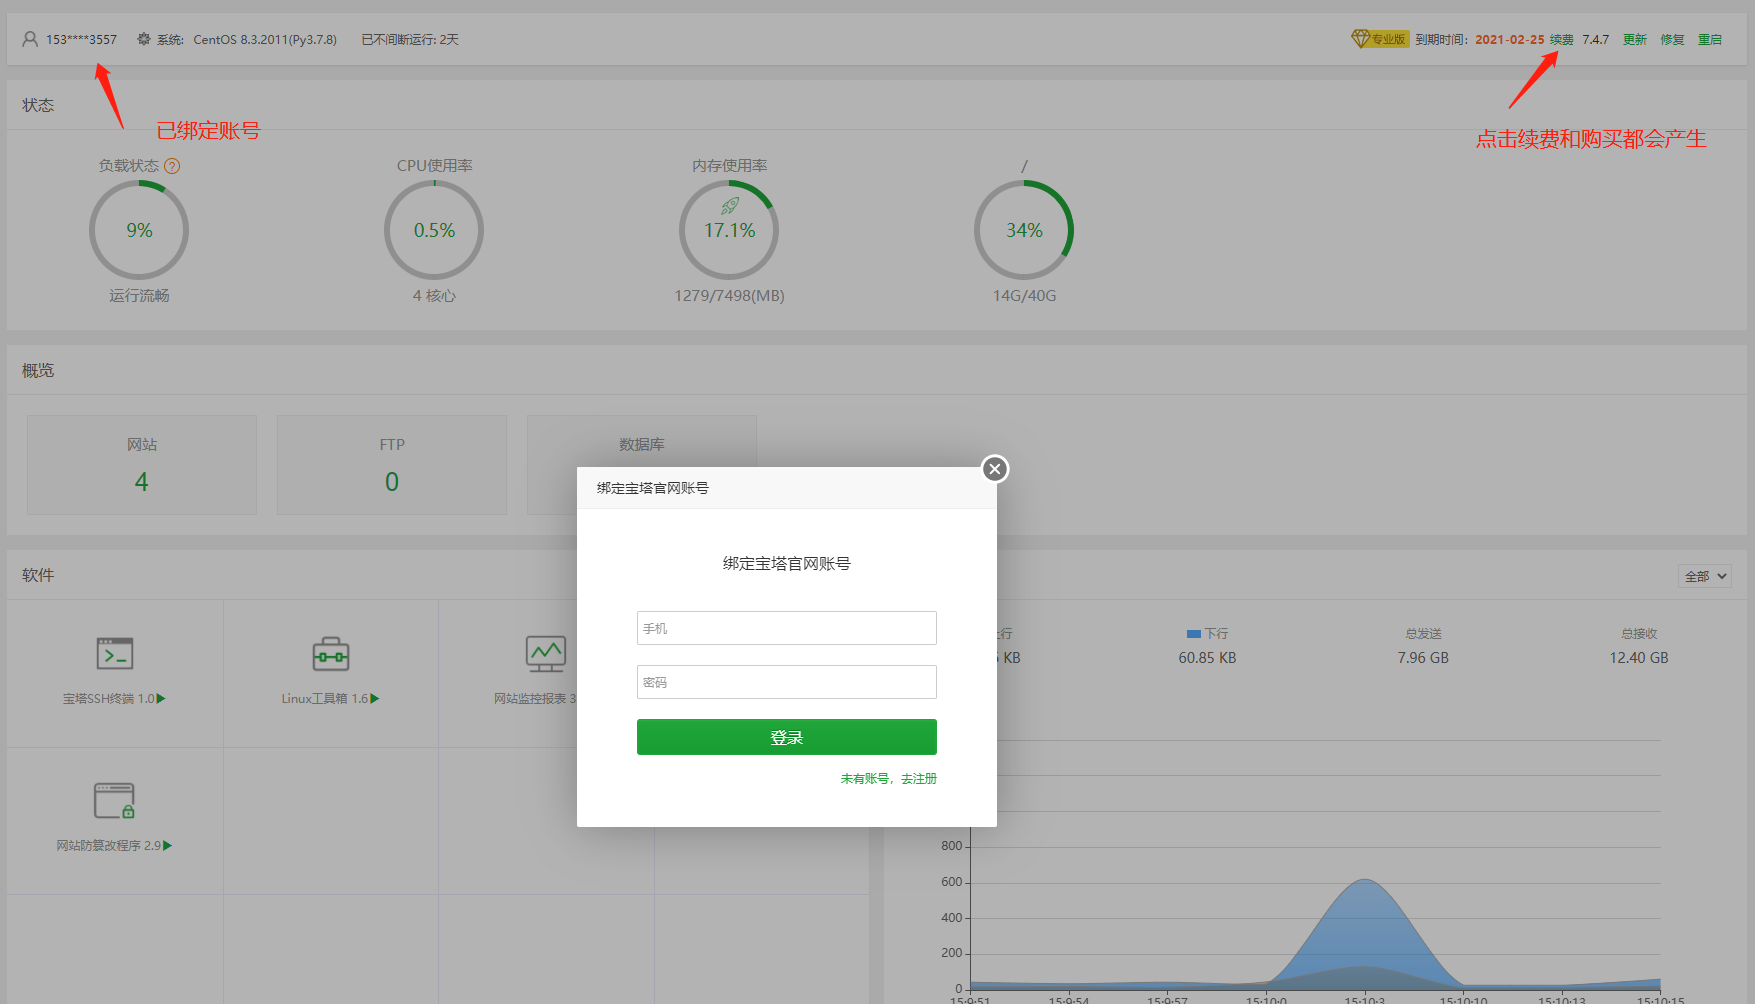The image size is (1755, 1004).
Task: Click the 密码 password input field
Action: coord(787,682)
